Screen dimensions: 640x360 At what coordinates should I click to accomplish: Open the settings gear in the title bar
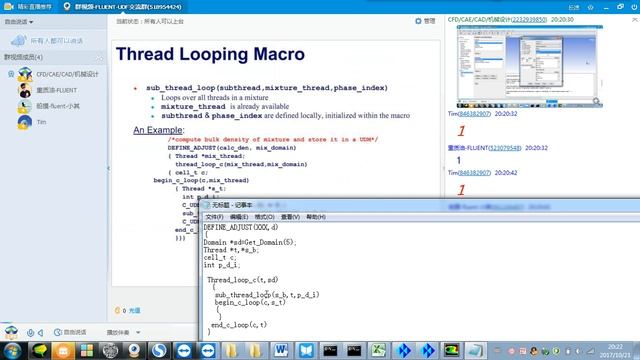590,7
